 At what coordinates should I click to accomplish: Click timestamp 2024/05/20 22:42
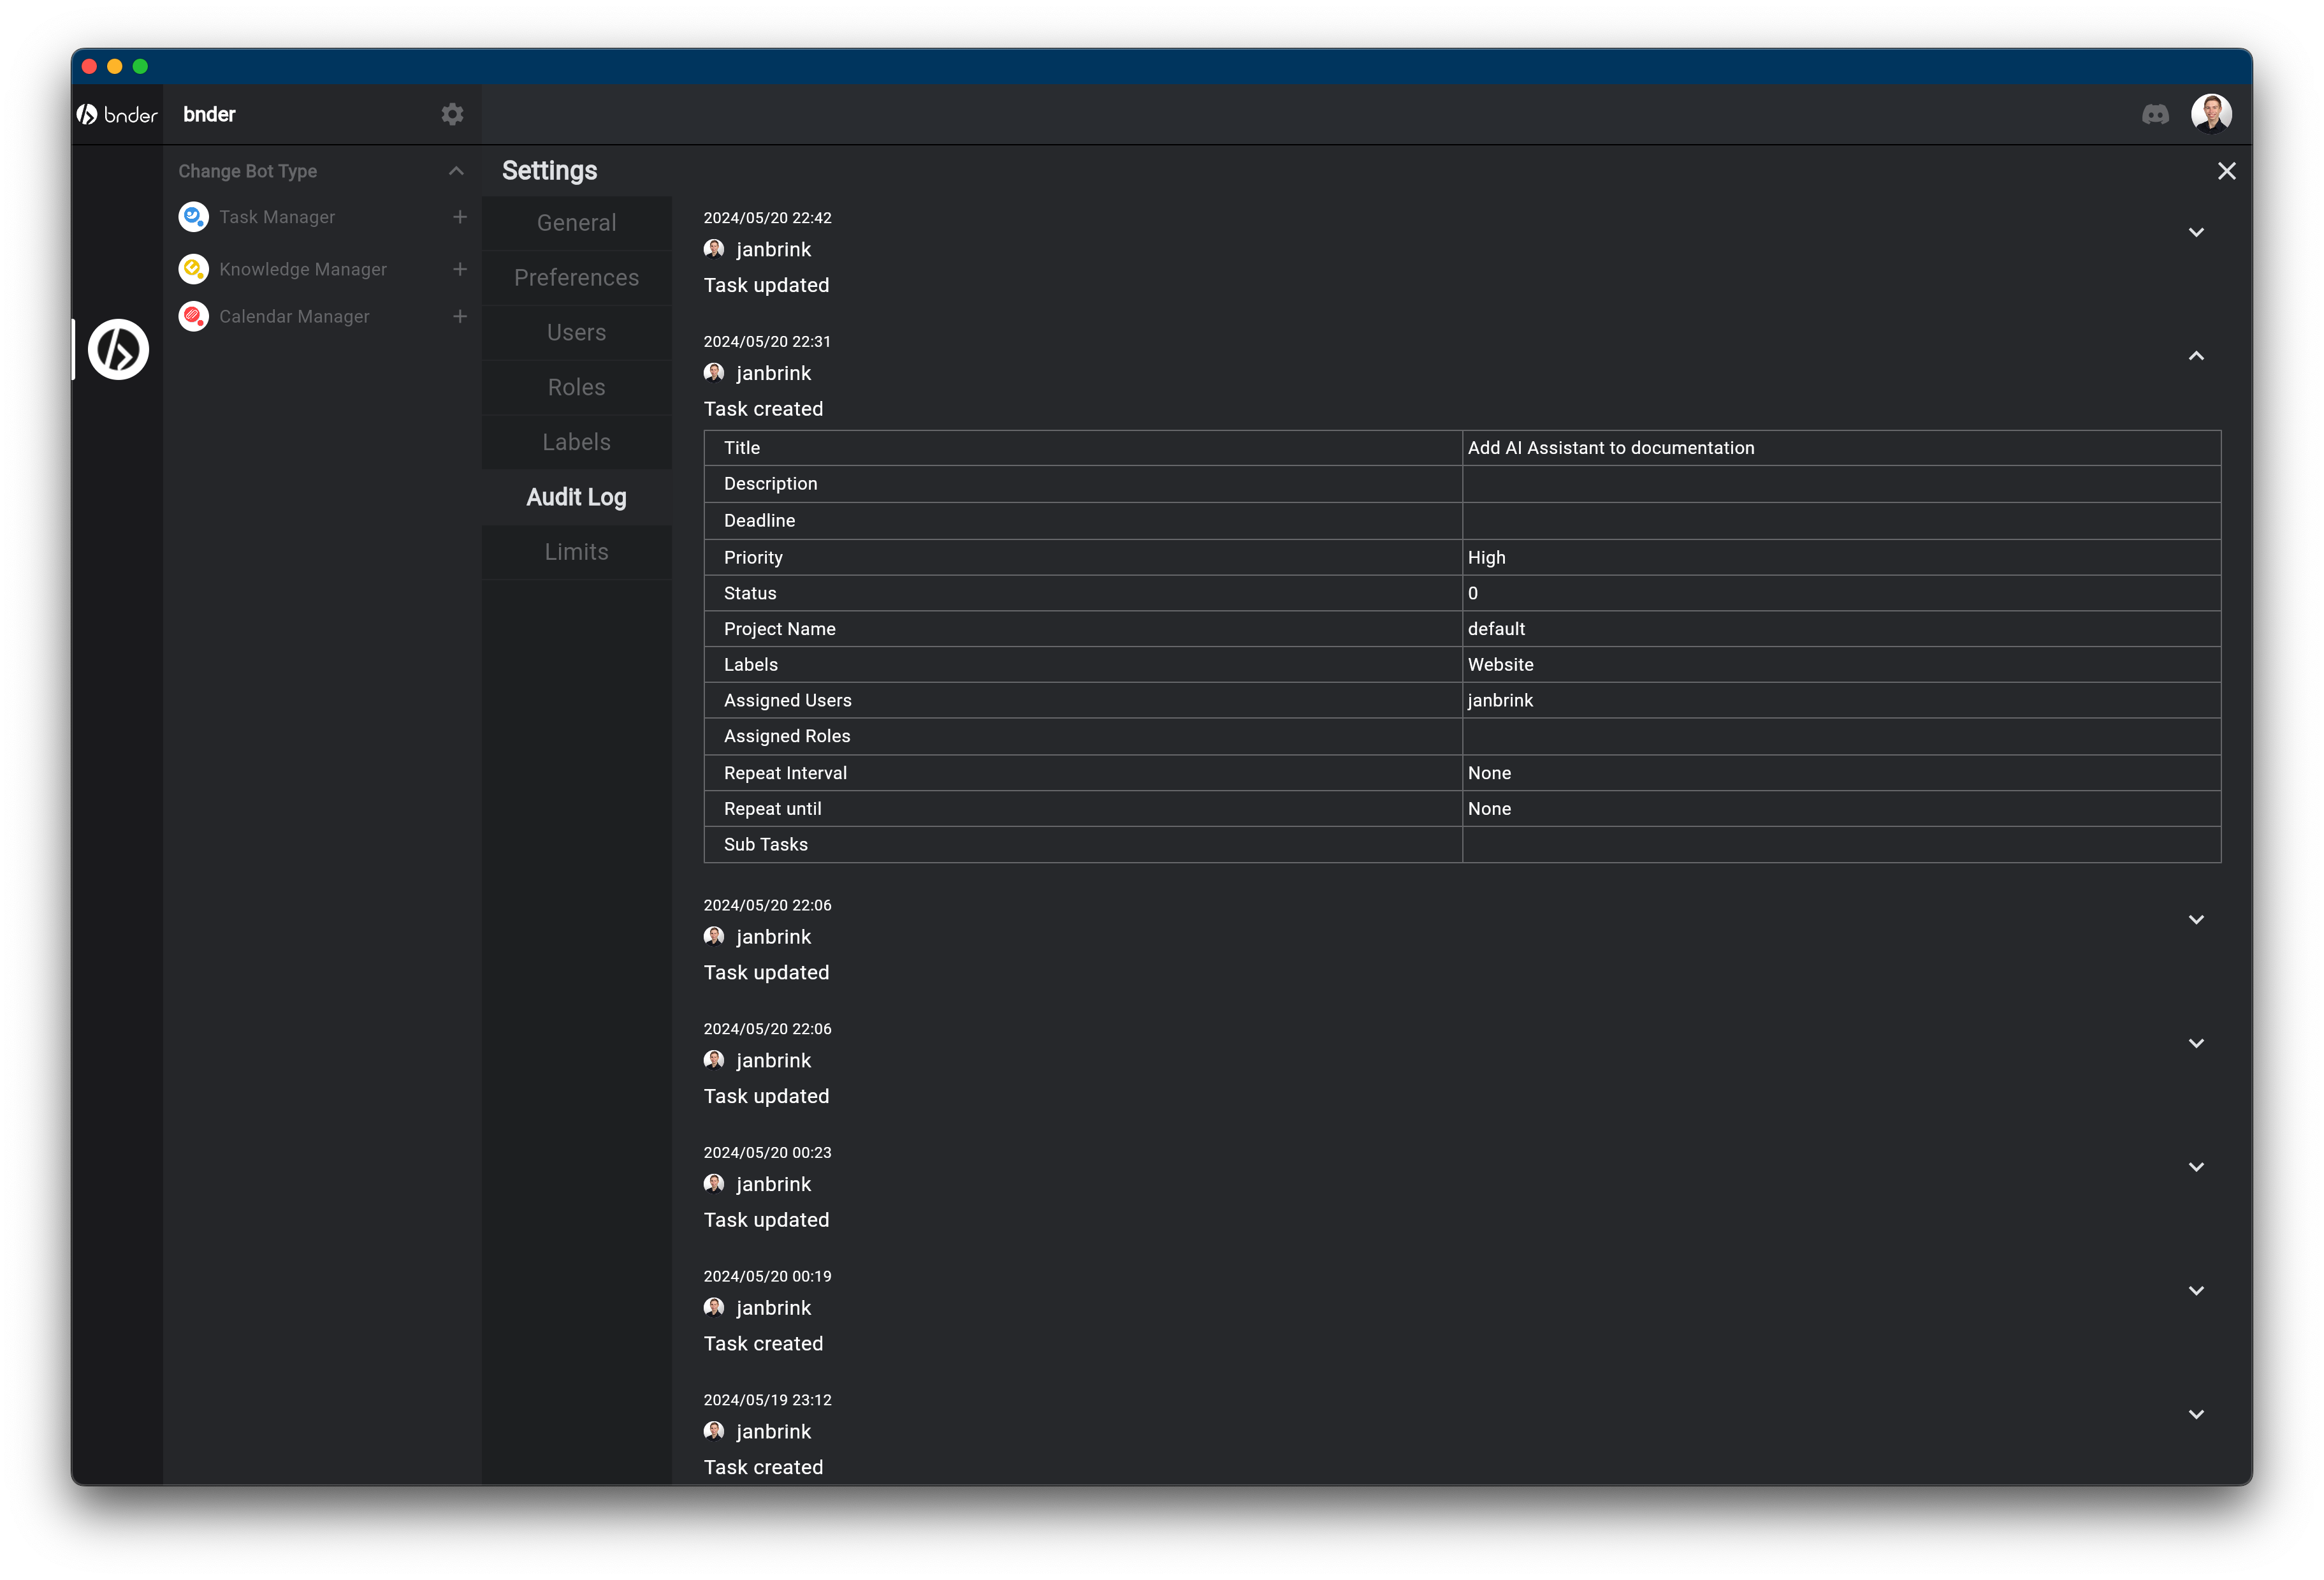(767, 218)
